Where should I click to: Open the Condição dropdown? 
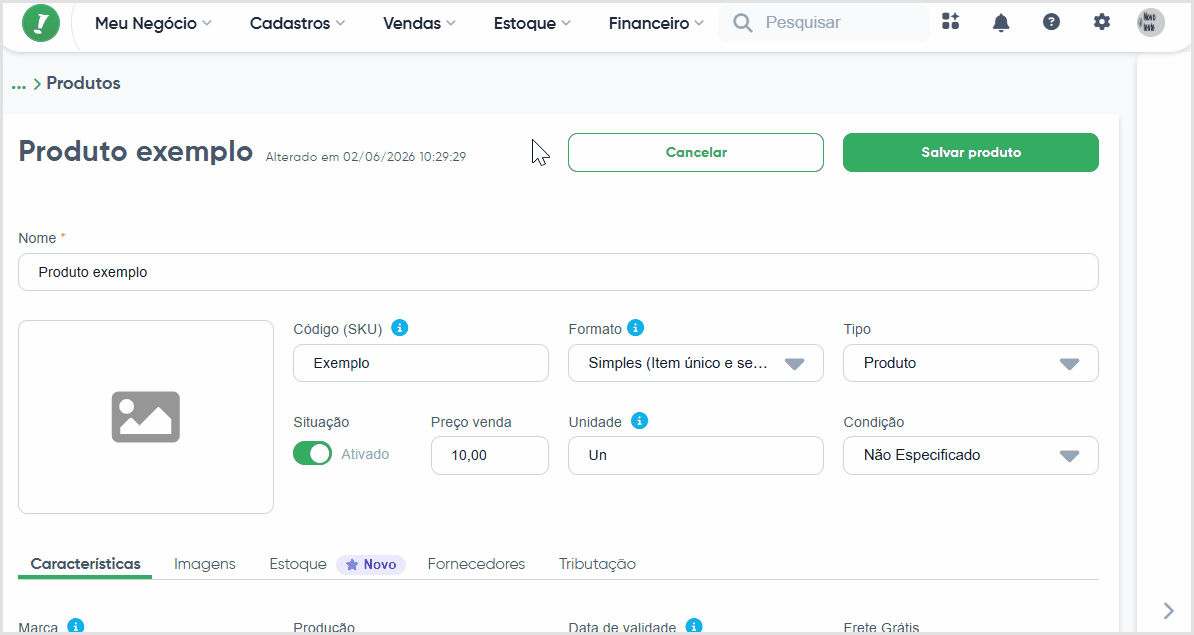coord(970,455)
